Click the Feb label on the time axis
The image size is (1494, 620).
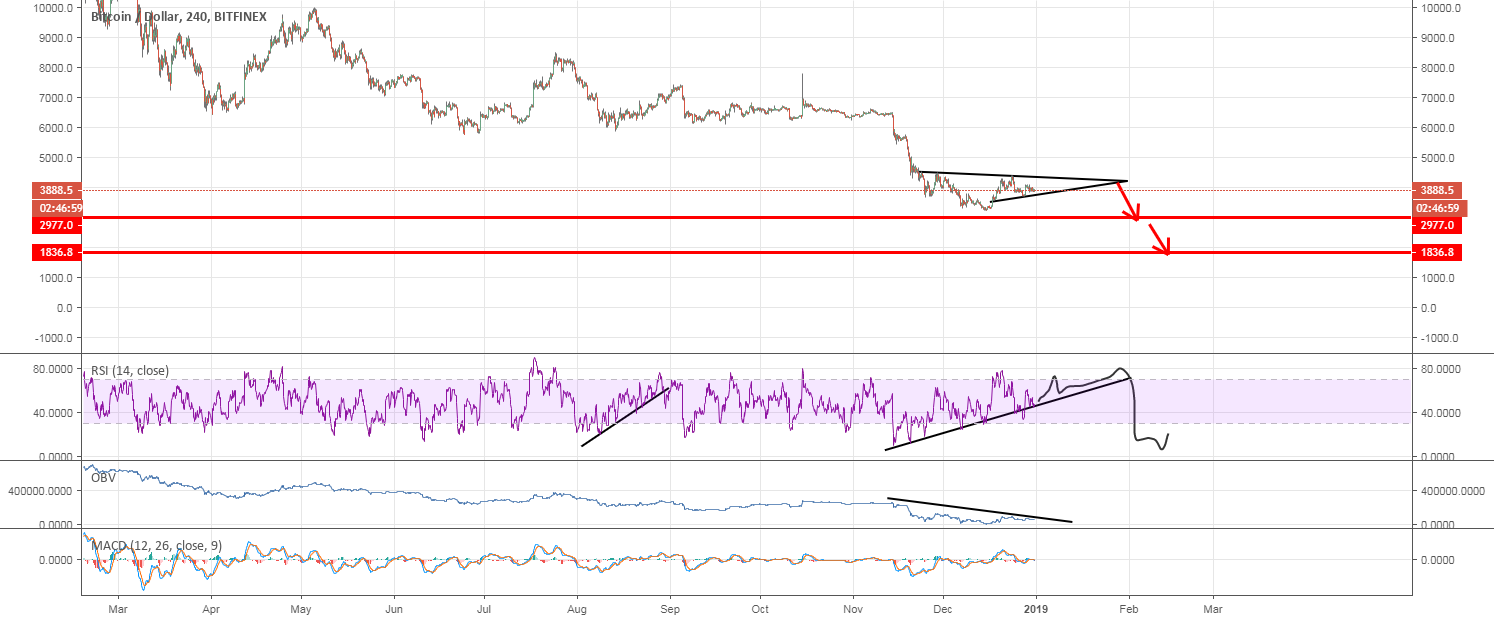[1129, 609]
